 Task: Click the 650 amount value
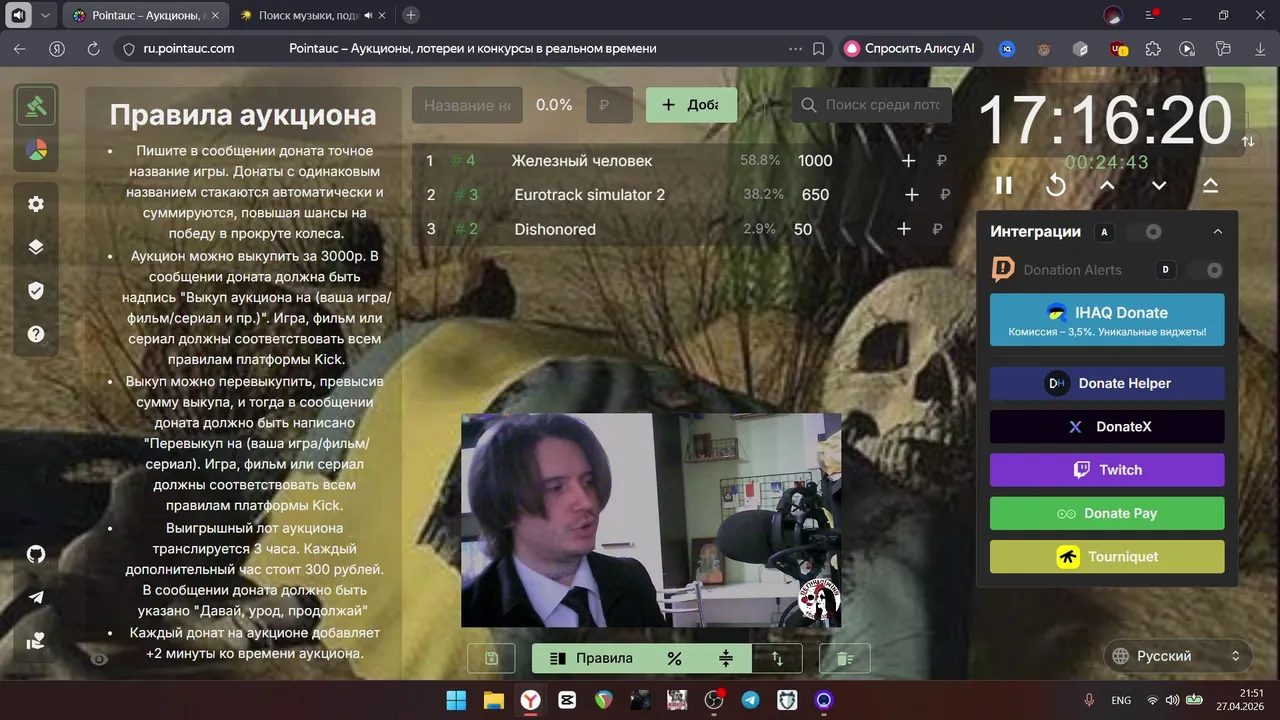[815, 195]
